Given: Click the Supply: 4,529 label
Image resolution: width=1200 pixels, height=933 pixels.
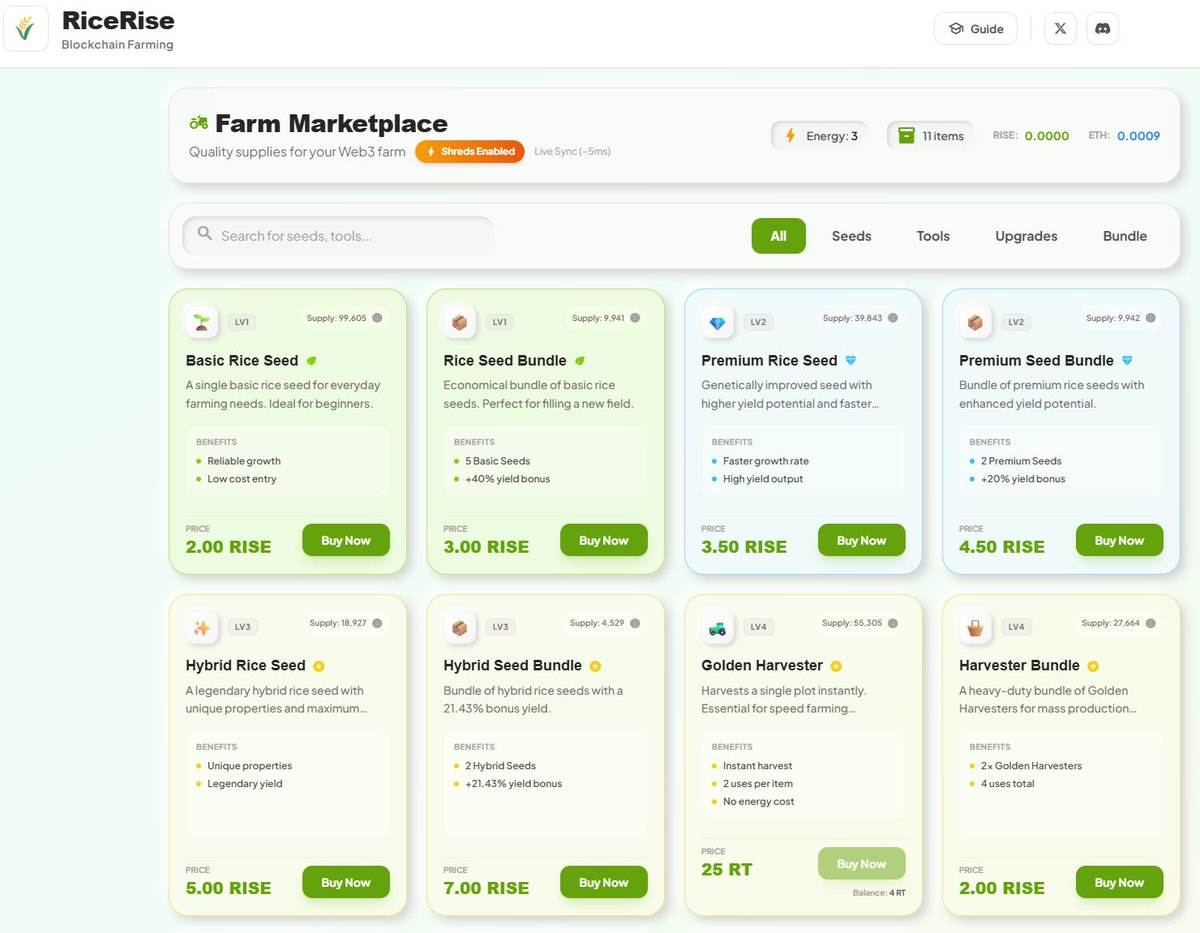Looking at the screenshot, I should click(x=597, y=623).
